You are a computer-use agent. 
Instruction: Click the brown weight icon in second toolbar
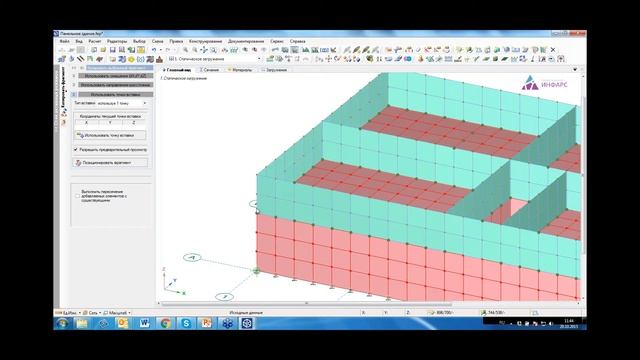click(159, 59)
